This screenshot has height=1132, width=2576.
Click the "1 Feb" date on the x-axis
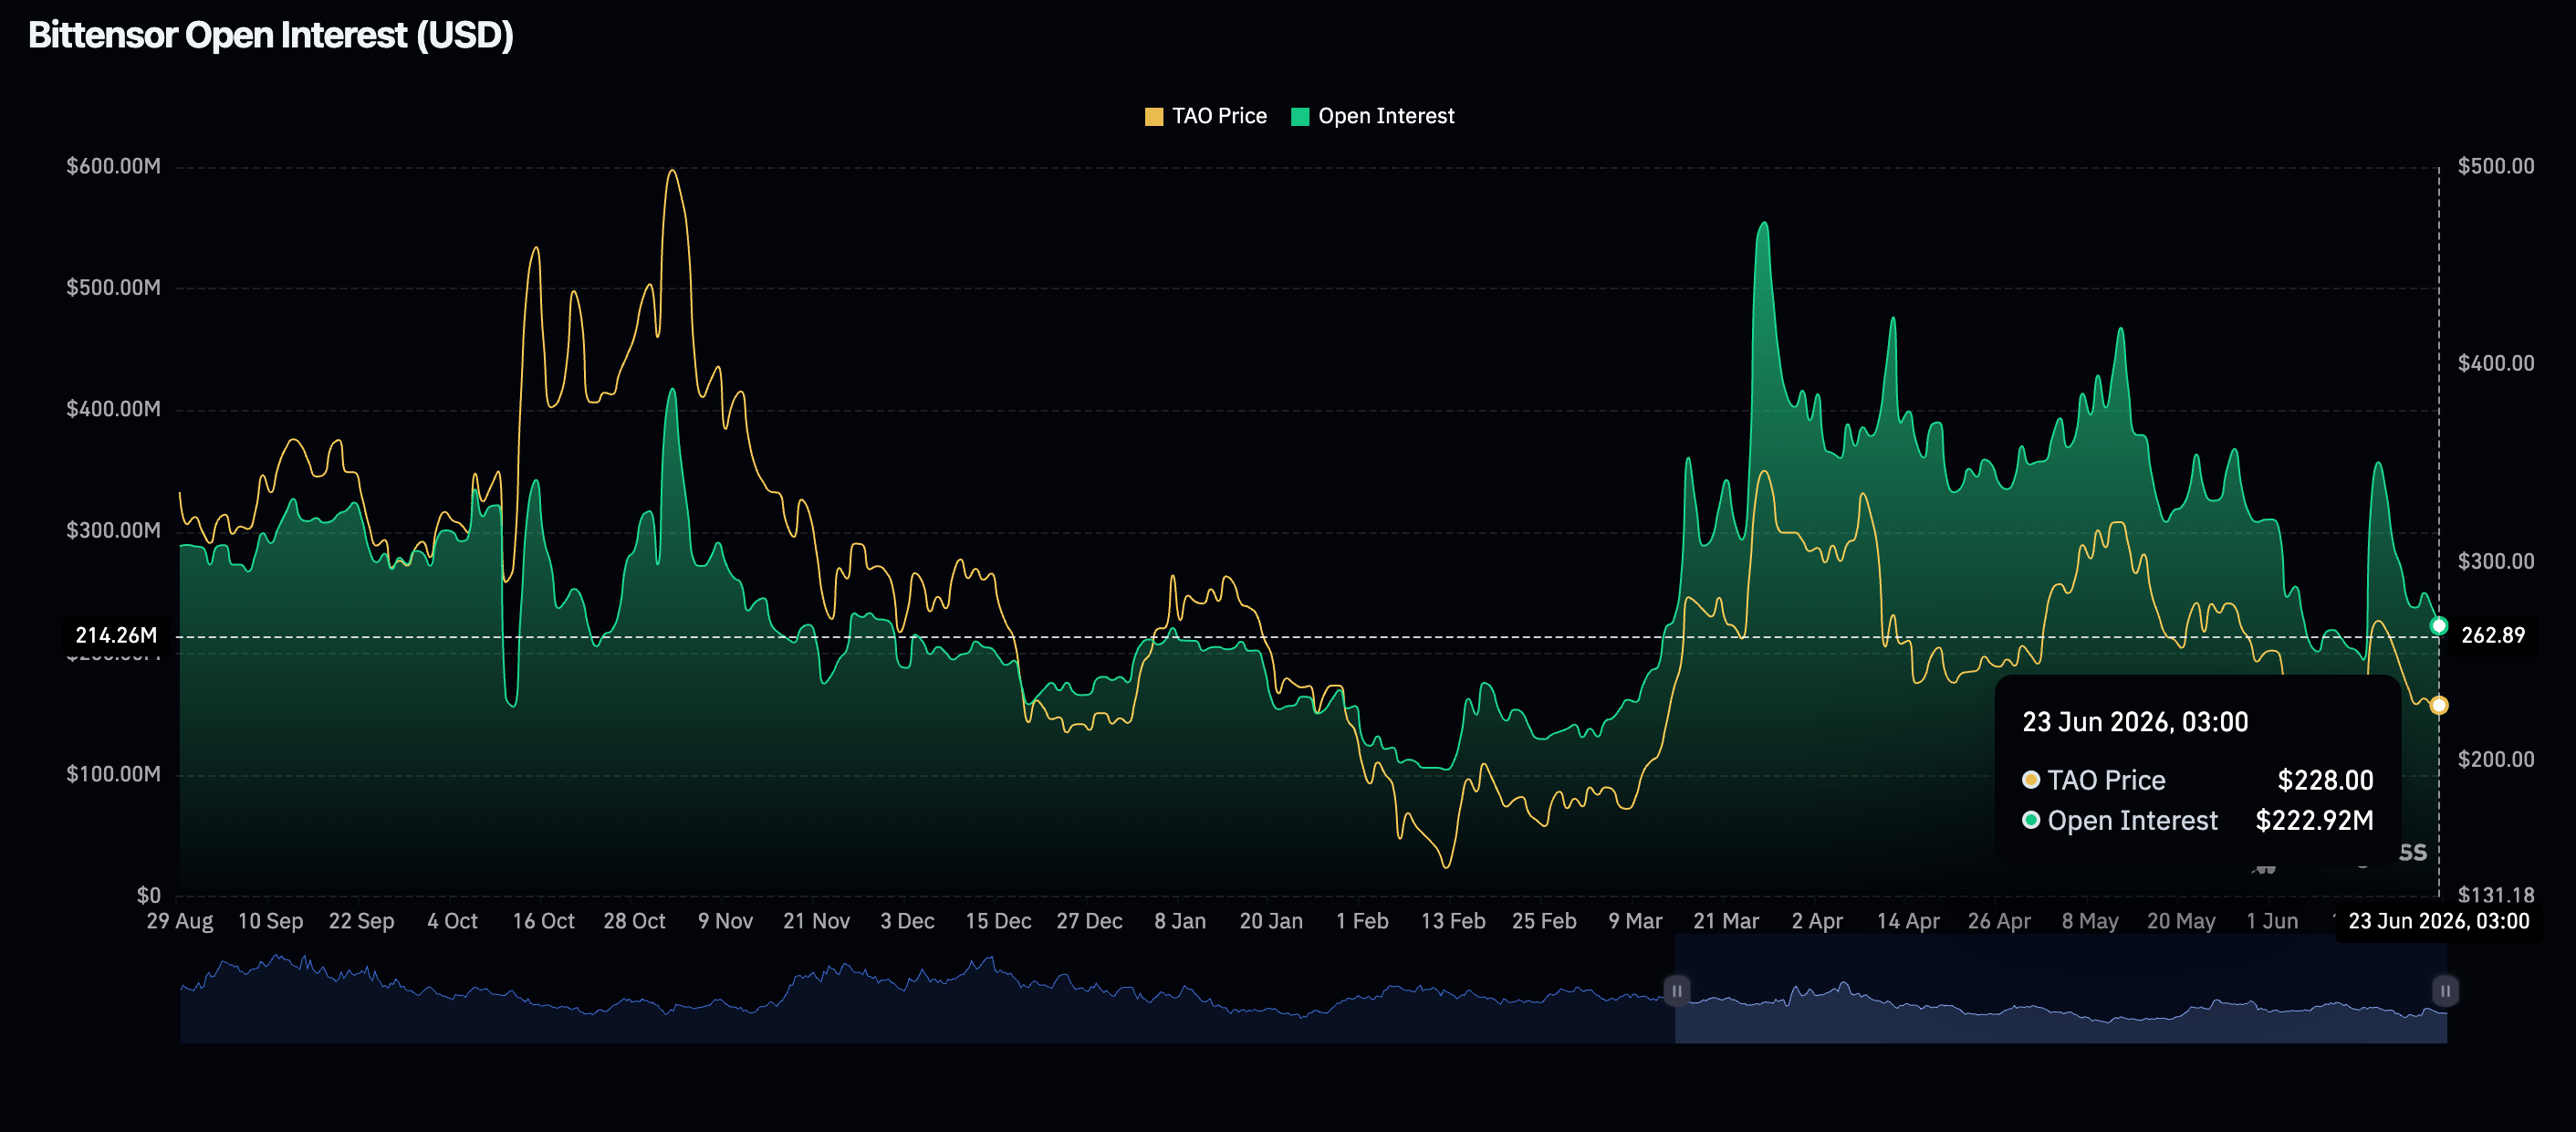[1362, 921]
